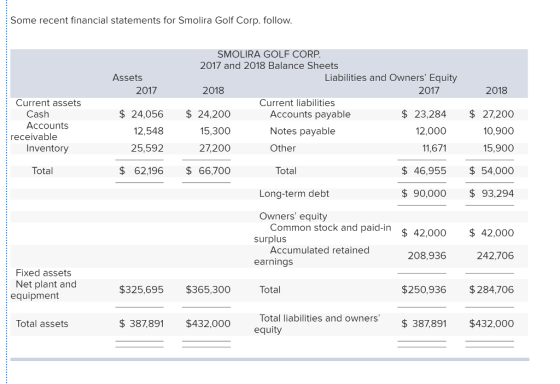Click the 2017 Inventory value 25,592

[x=147, y=148]
